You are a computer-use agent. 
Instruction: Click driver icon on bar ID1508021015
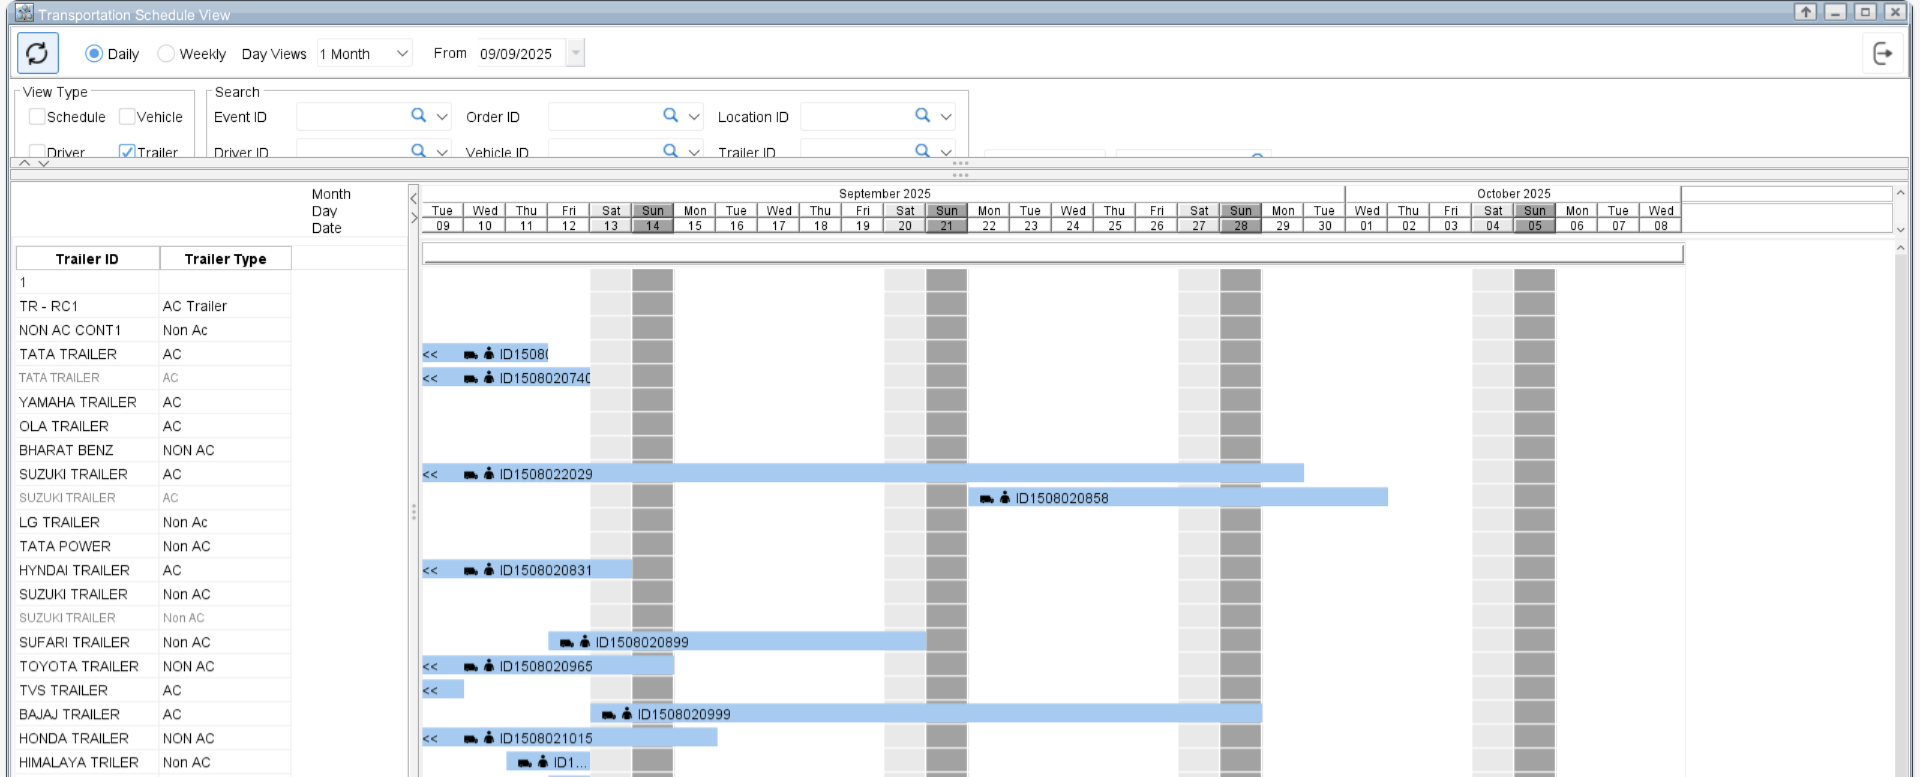[x=489, y=737]
